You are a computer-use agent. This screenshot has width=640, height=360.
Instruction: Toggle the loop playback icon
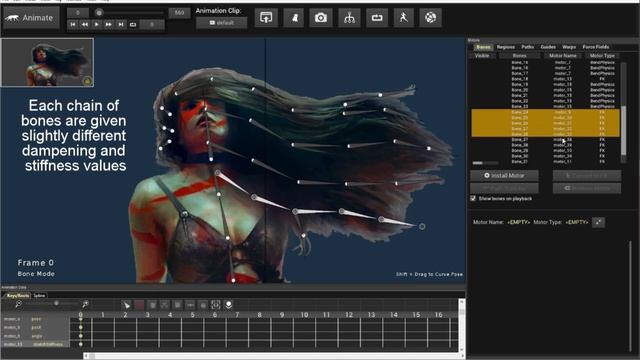(133, 24)
